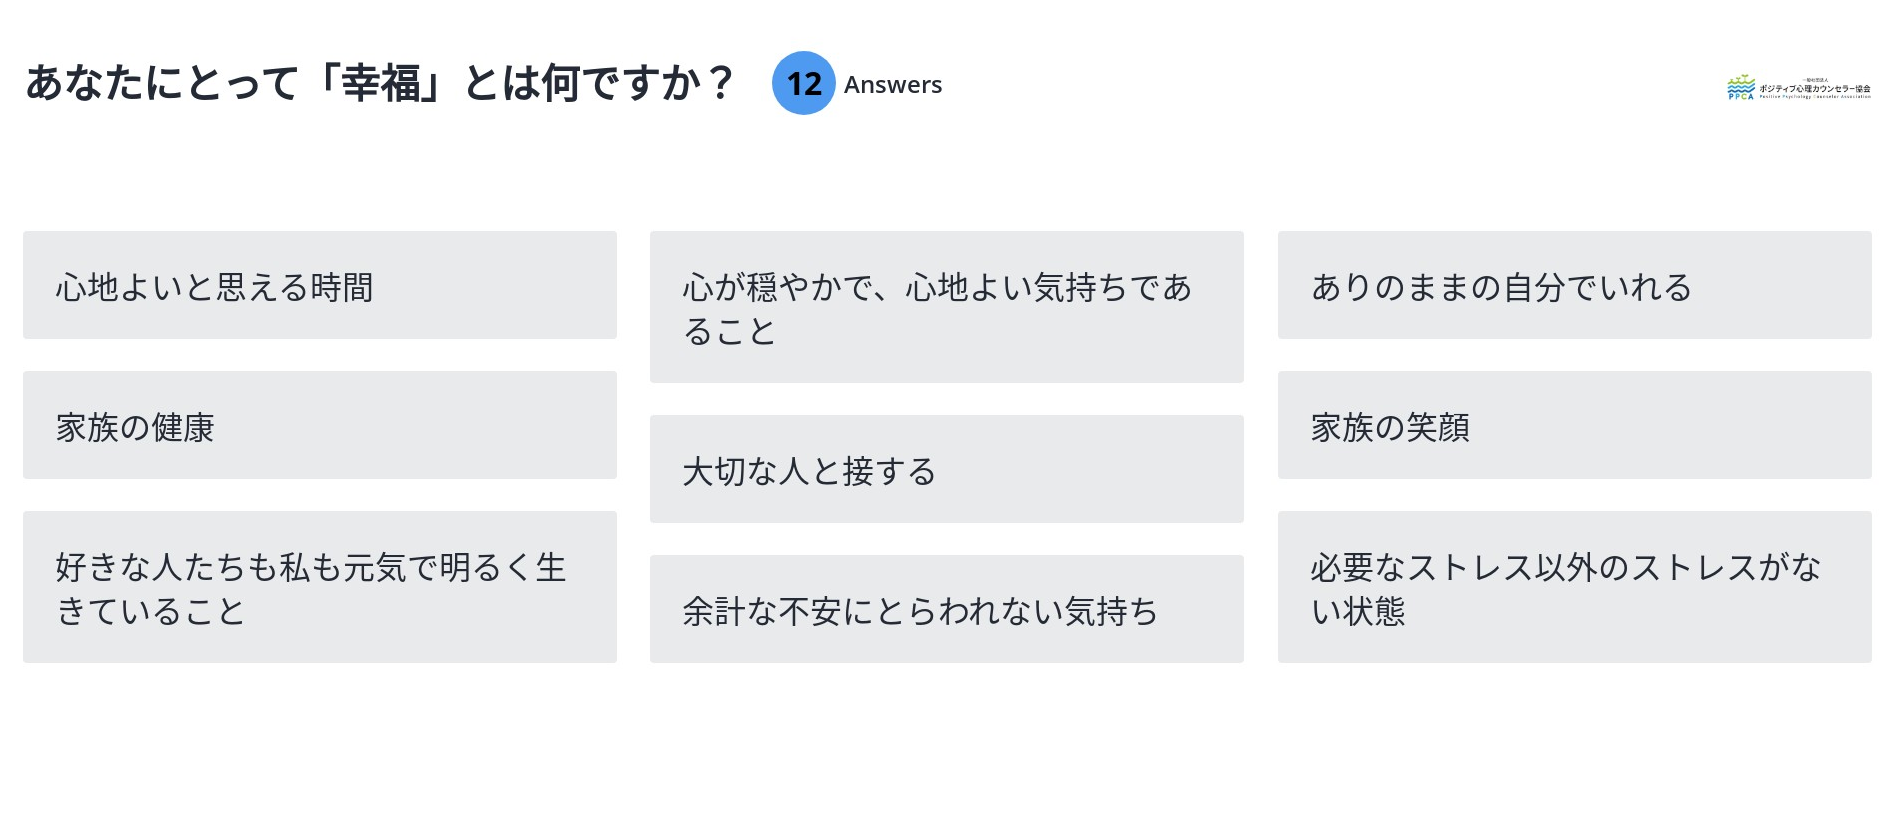Click the word 「幸福」 in the heading

coord(380,83)
